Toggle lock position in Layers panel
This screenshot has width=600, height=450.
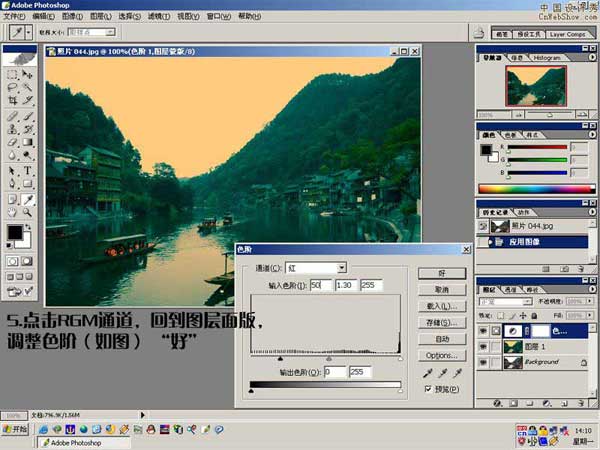pyautogui.click(x=523, y=316)
